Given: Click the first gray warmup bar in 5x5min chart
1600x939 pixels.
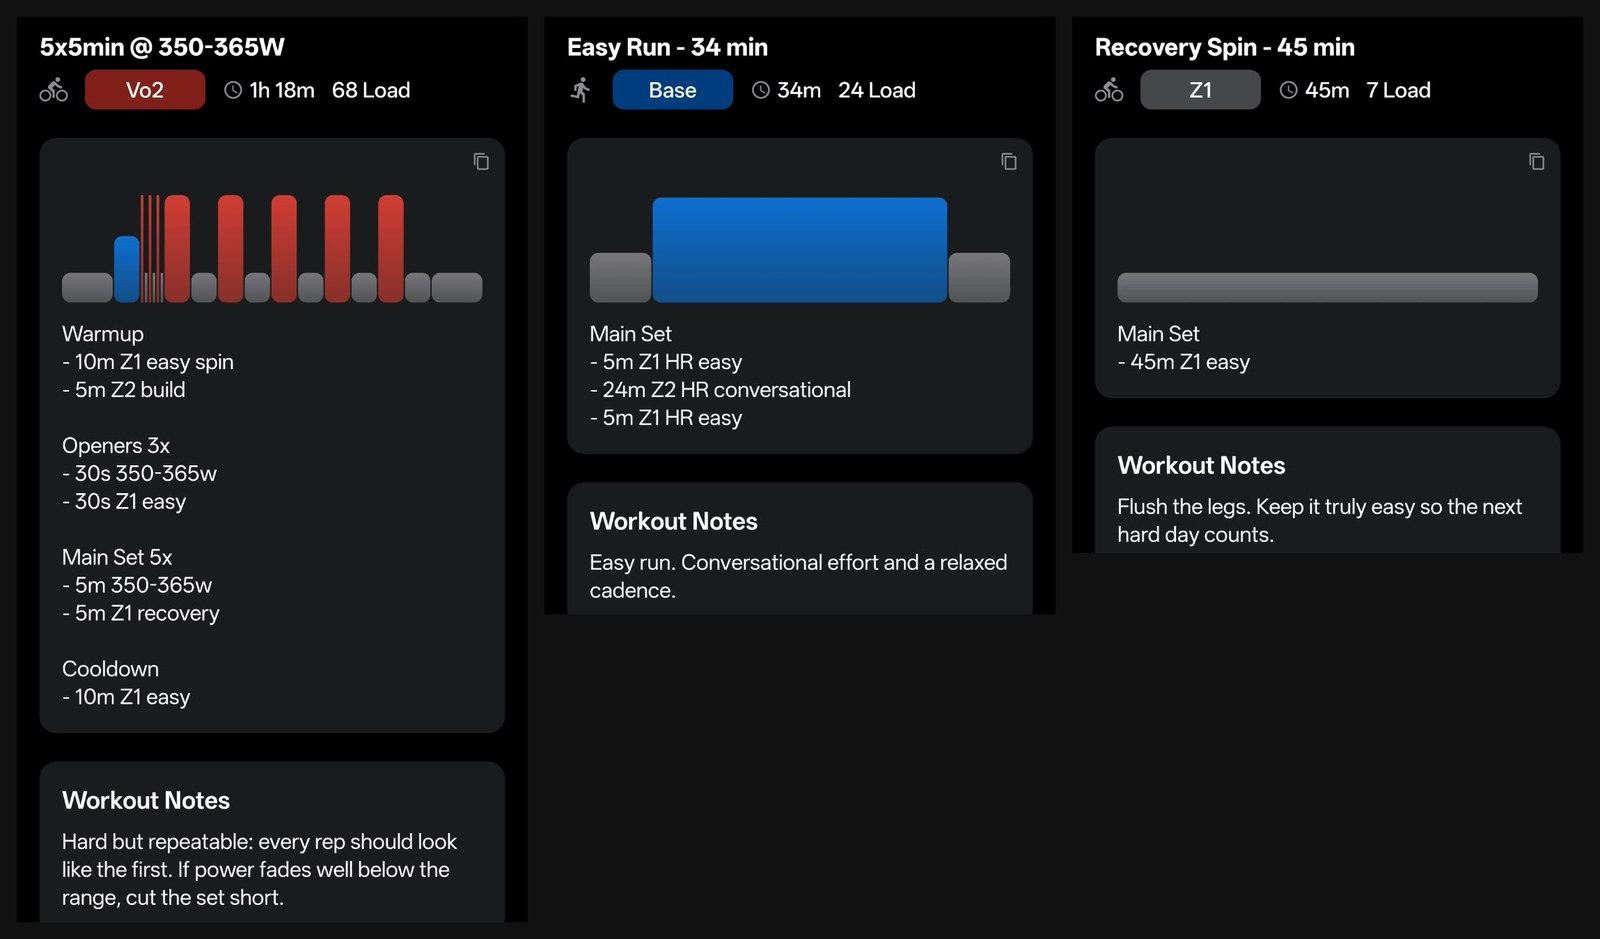Looking at the screenshot, I should point(87,287).
